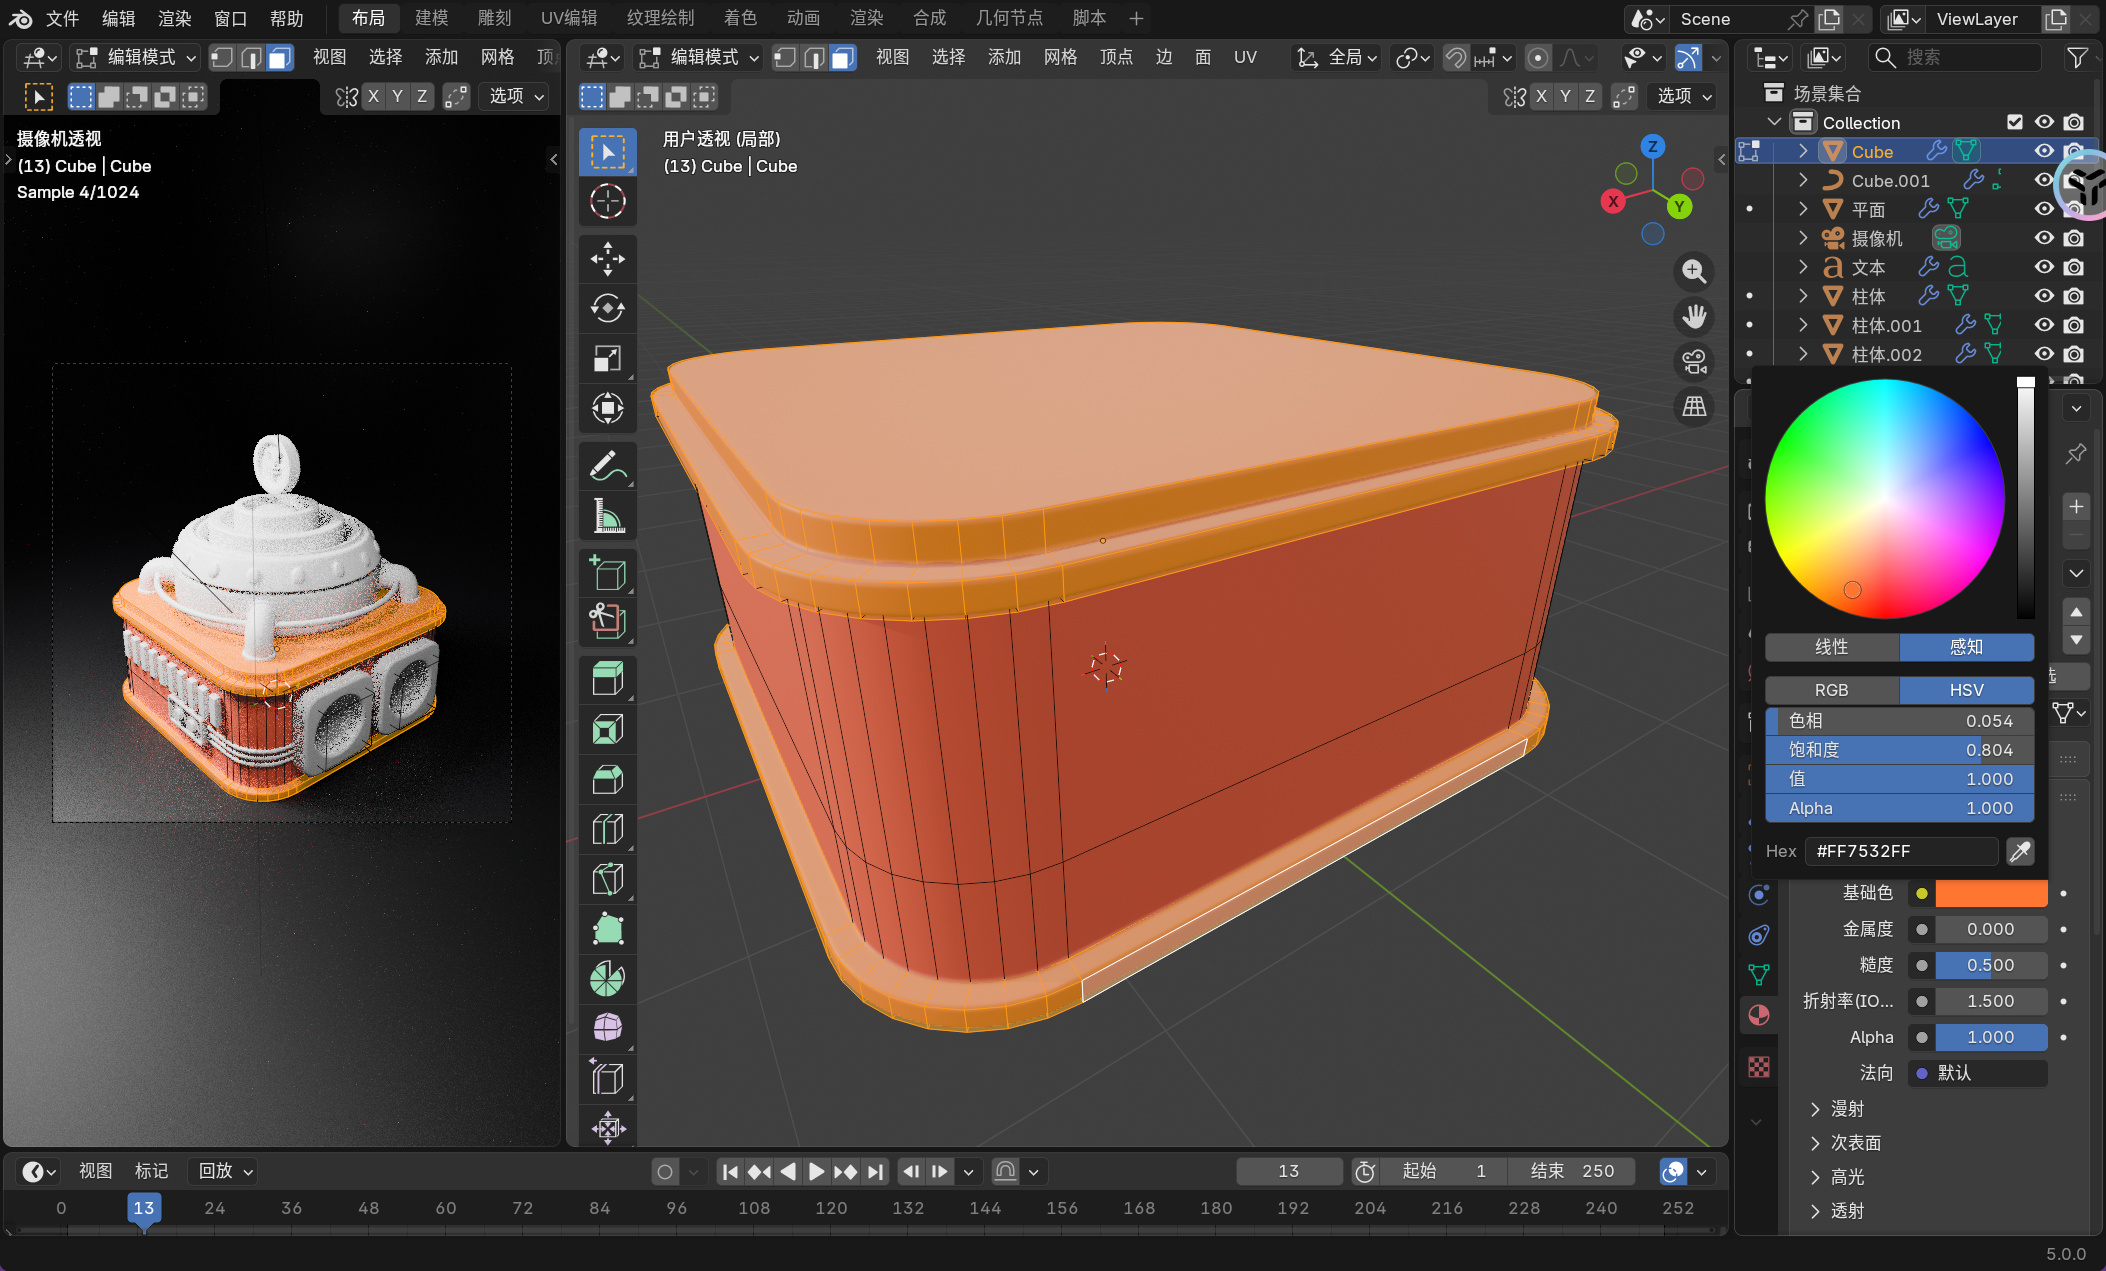The height and width of the screenshot is (1271, 2106).
Task: Select the Rotate tool icon
Action: tap(607, 309)
